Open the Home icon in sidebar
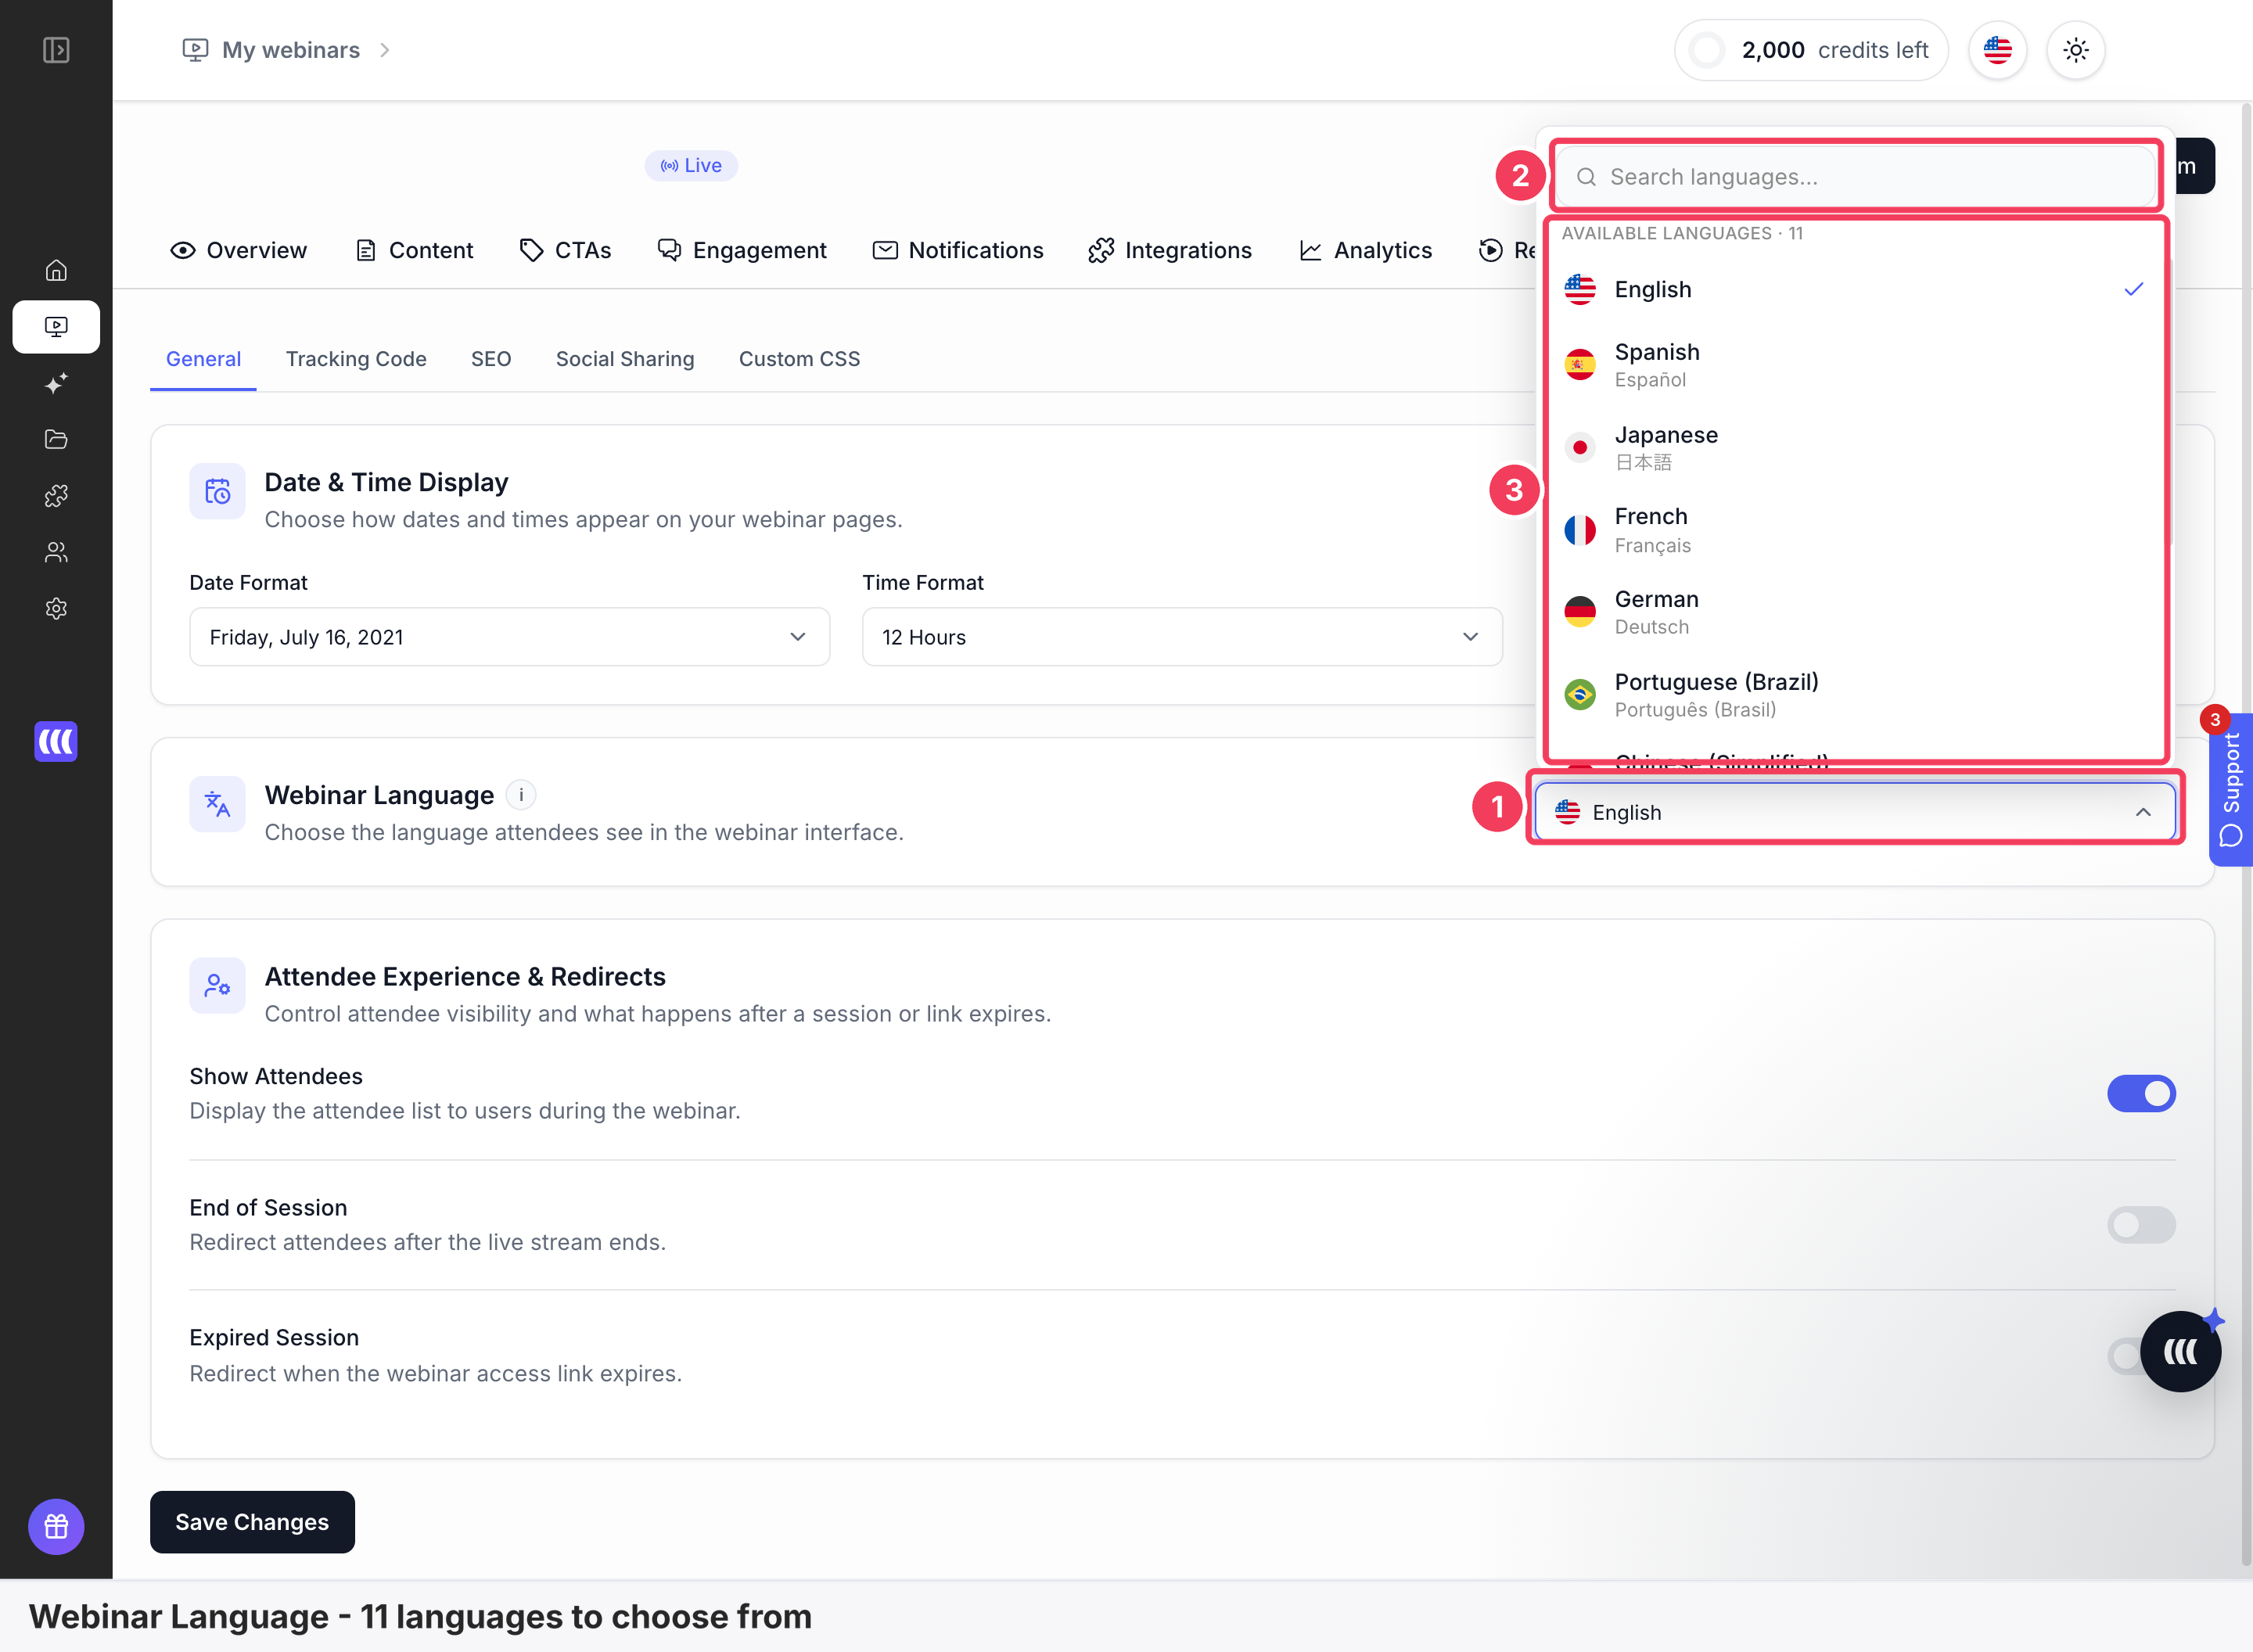Viewport: 2253px width, 1652px height. click(x=56, y=270)
